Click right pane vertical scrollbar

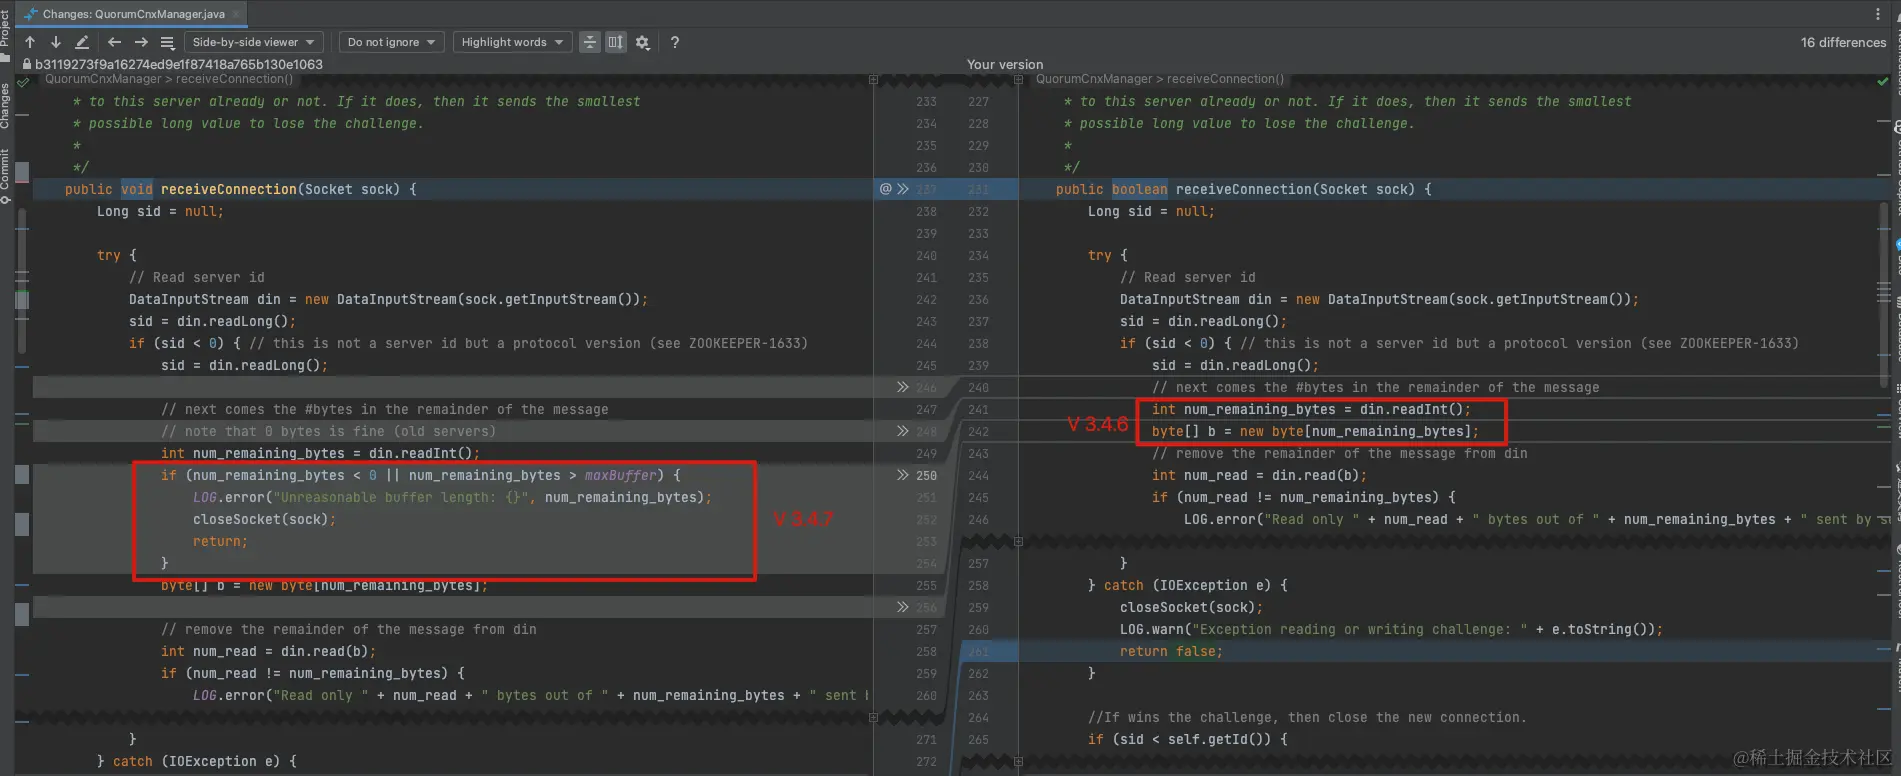[x=1883, y=293]
